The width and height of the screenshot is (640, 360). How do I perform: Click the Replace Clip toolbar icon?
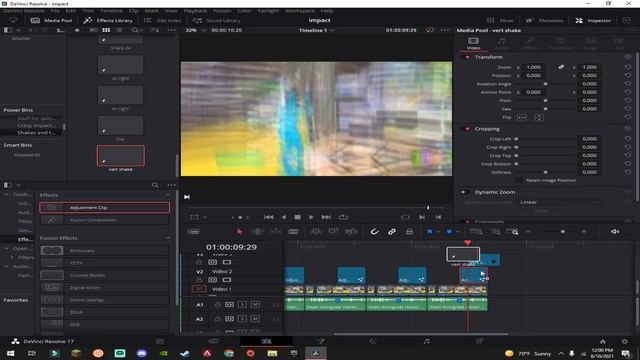click(x=351, y=231)
